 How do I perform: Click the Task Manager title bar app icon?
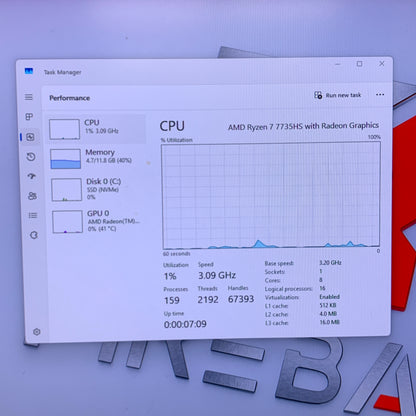(29, 71)
